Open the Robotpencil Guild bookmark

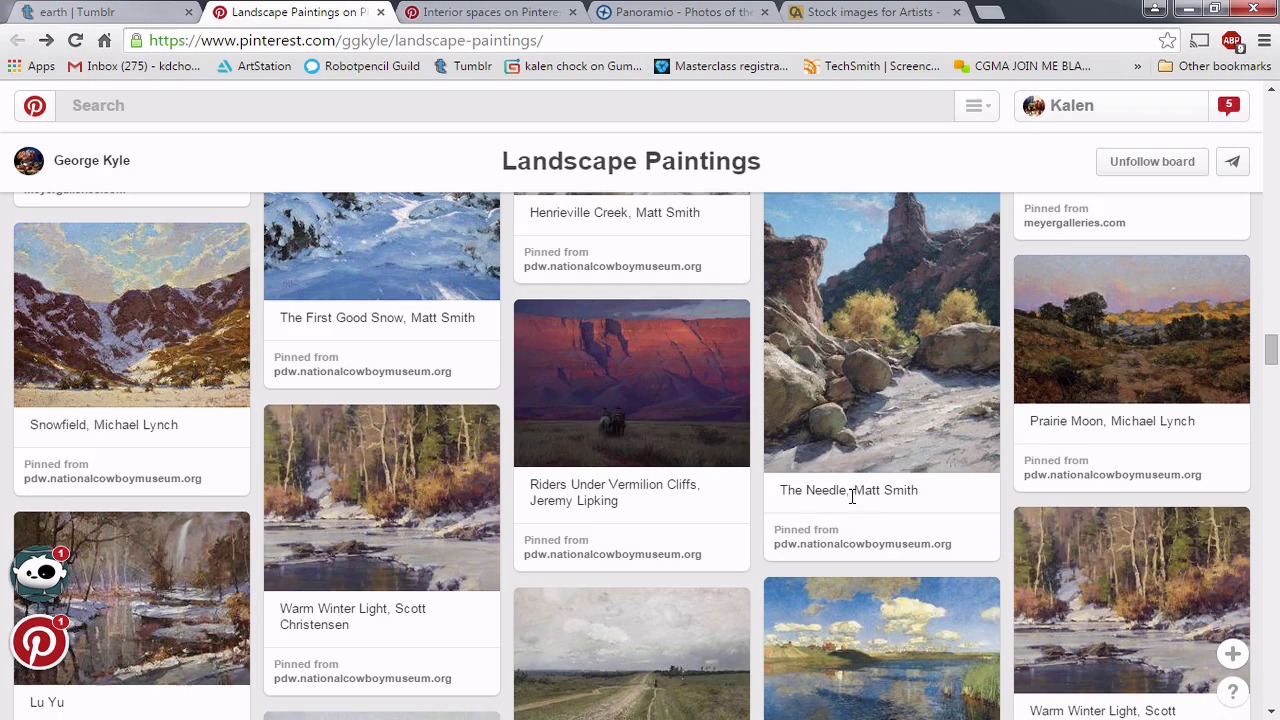(362, 66)
